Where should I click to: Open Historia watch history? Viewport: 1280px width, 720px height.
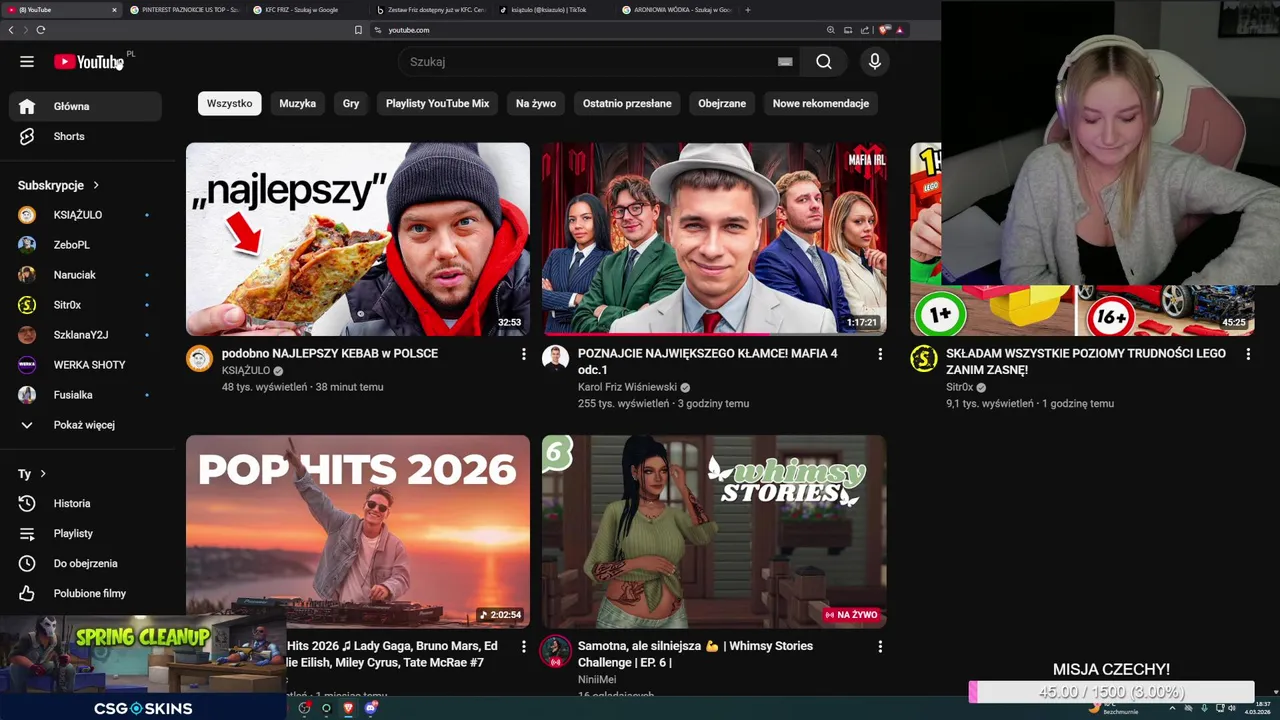[85, 503]
